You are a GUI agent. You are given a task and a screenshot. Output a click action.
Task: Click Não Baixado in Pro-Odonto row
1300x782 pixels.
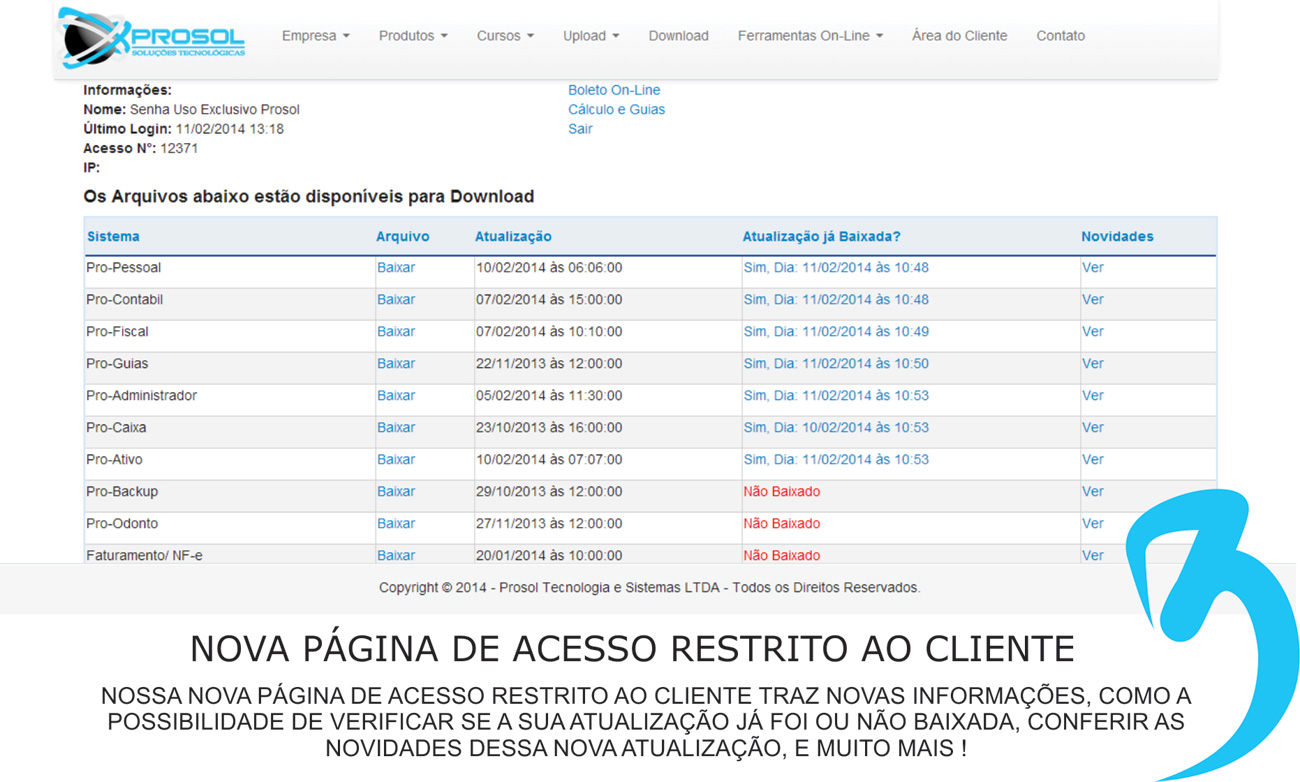click(x=781, y=524)
